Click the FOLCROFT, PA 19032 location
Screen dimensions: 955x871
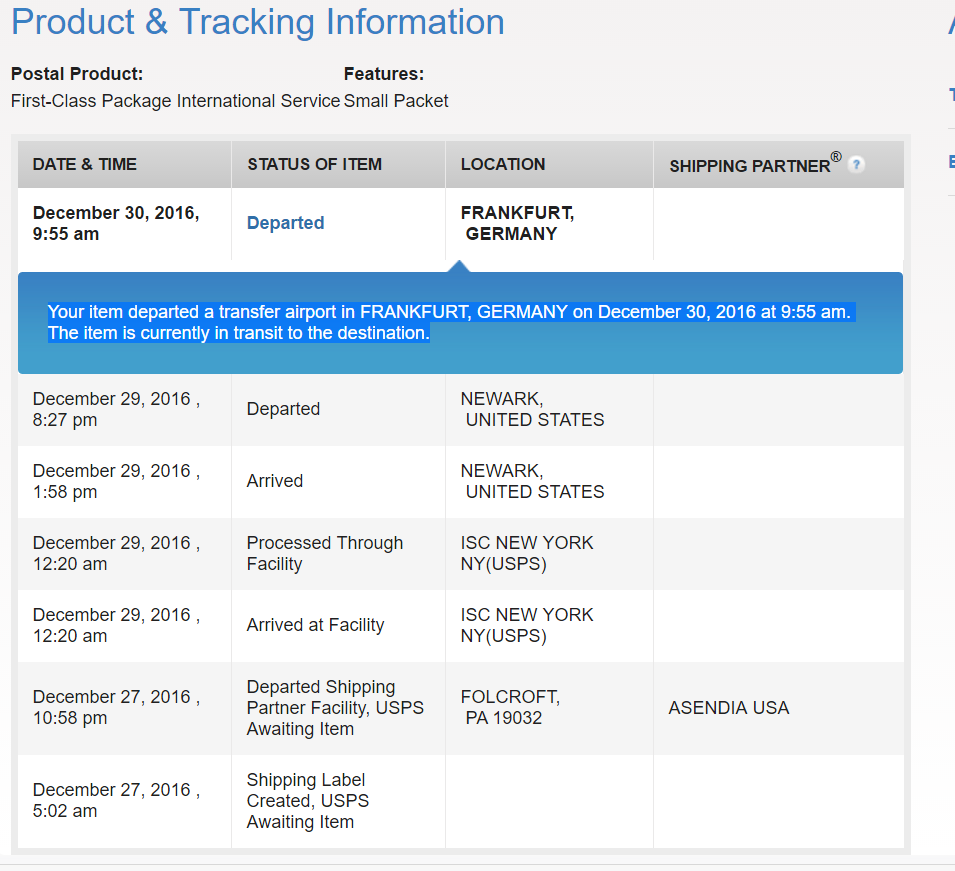click(510, 707)
